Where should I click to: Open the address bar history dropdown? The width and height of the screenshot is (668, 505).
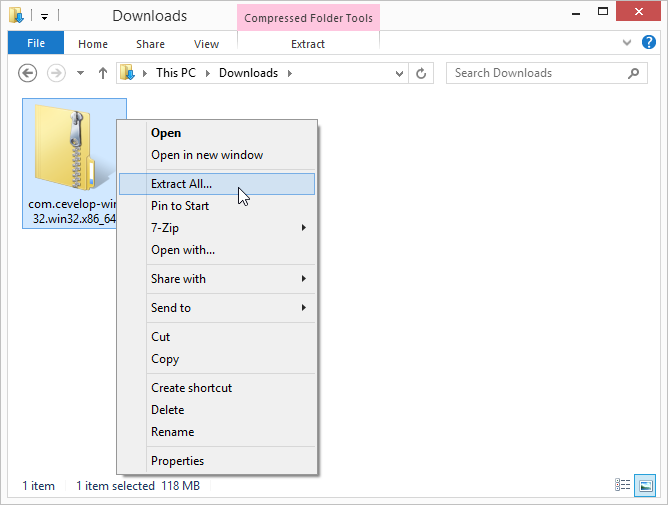pos(399,73)
